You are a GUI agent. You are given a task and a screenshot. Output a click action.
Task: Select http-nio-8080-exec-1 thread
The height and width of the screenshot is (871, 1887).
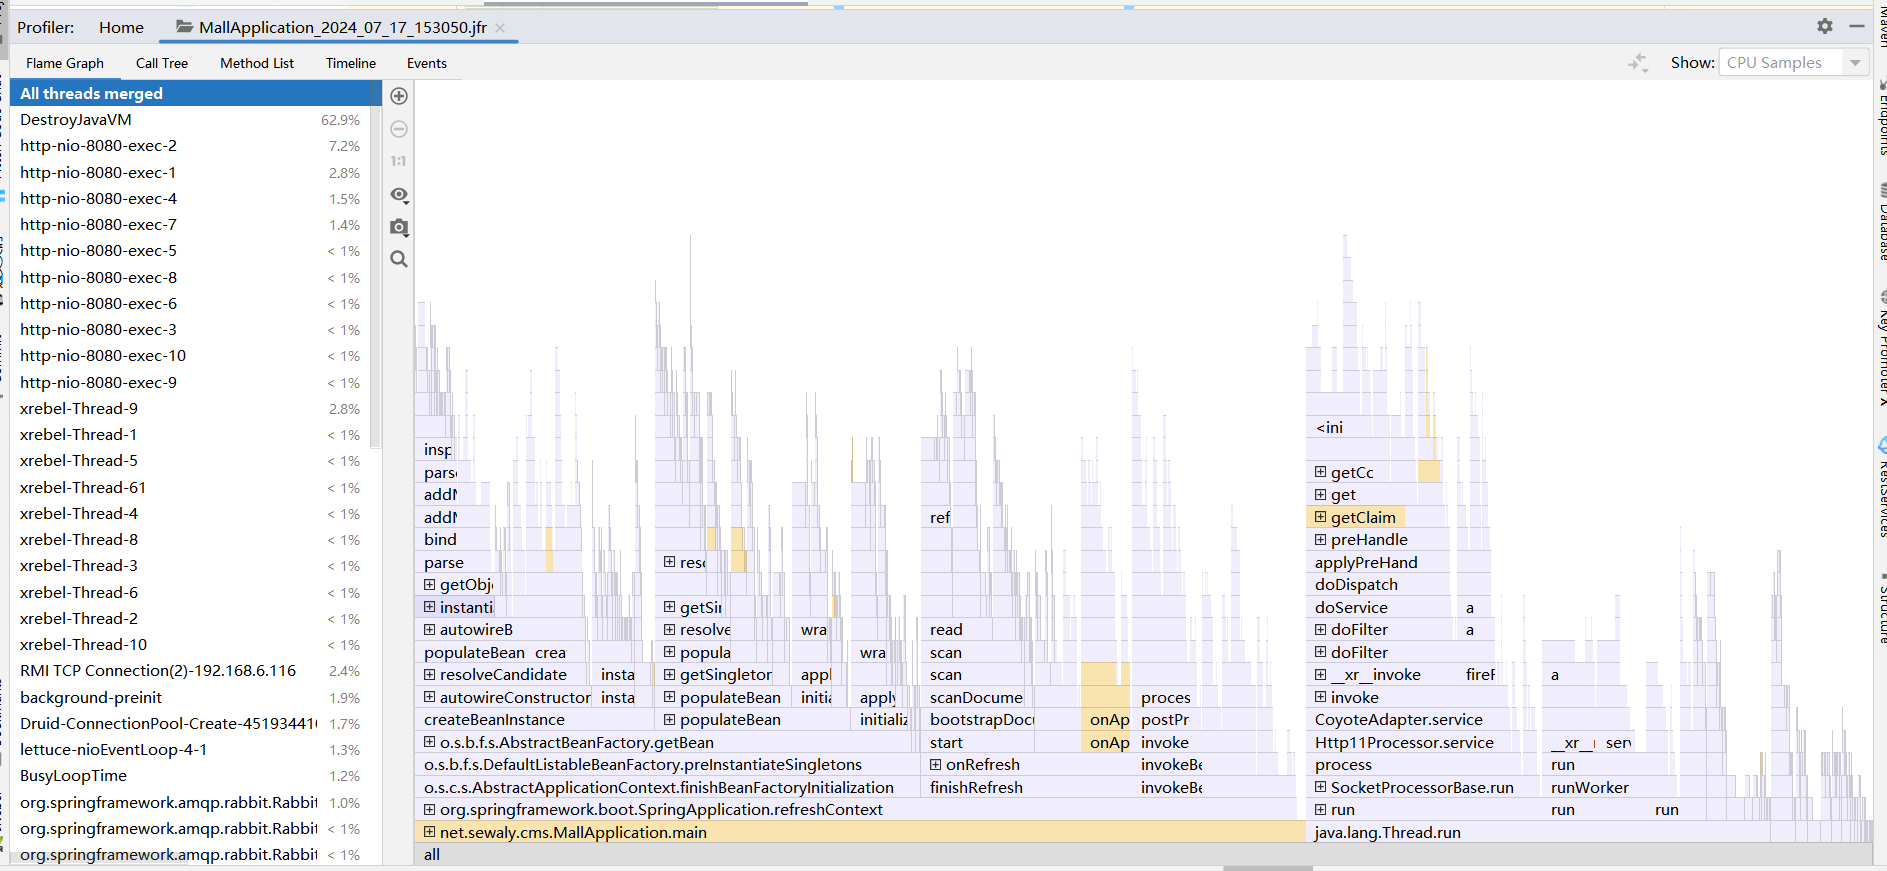pos(190,172)
